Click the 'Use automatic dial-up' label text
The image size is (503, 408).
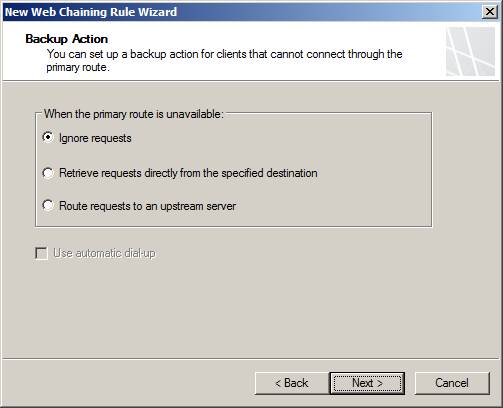[x=104, y=253]
